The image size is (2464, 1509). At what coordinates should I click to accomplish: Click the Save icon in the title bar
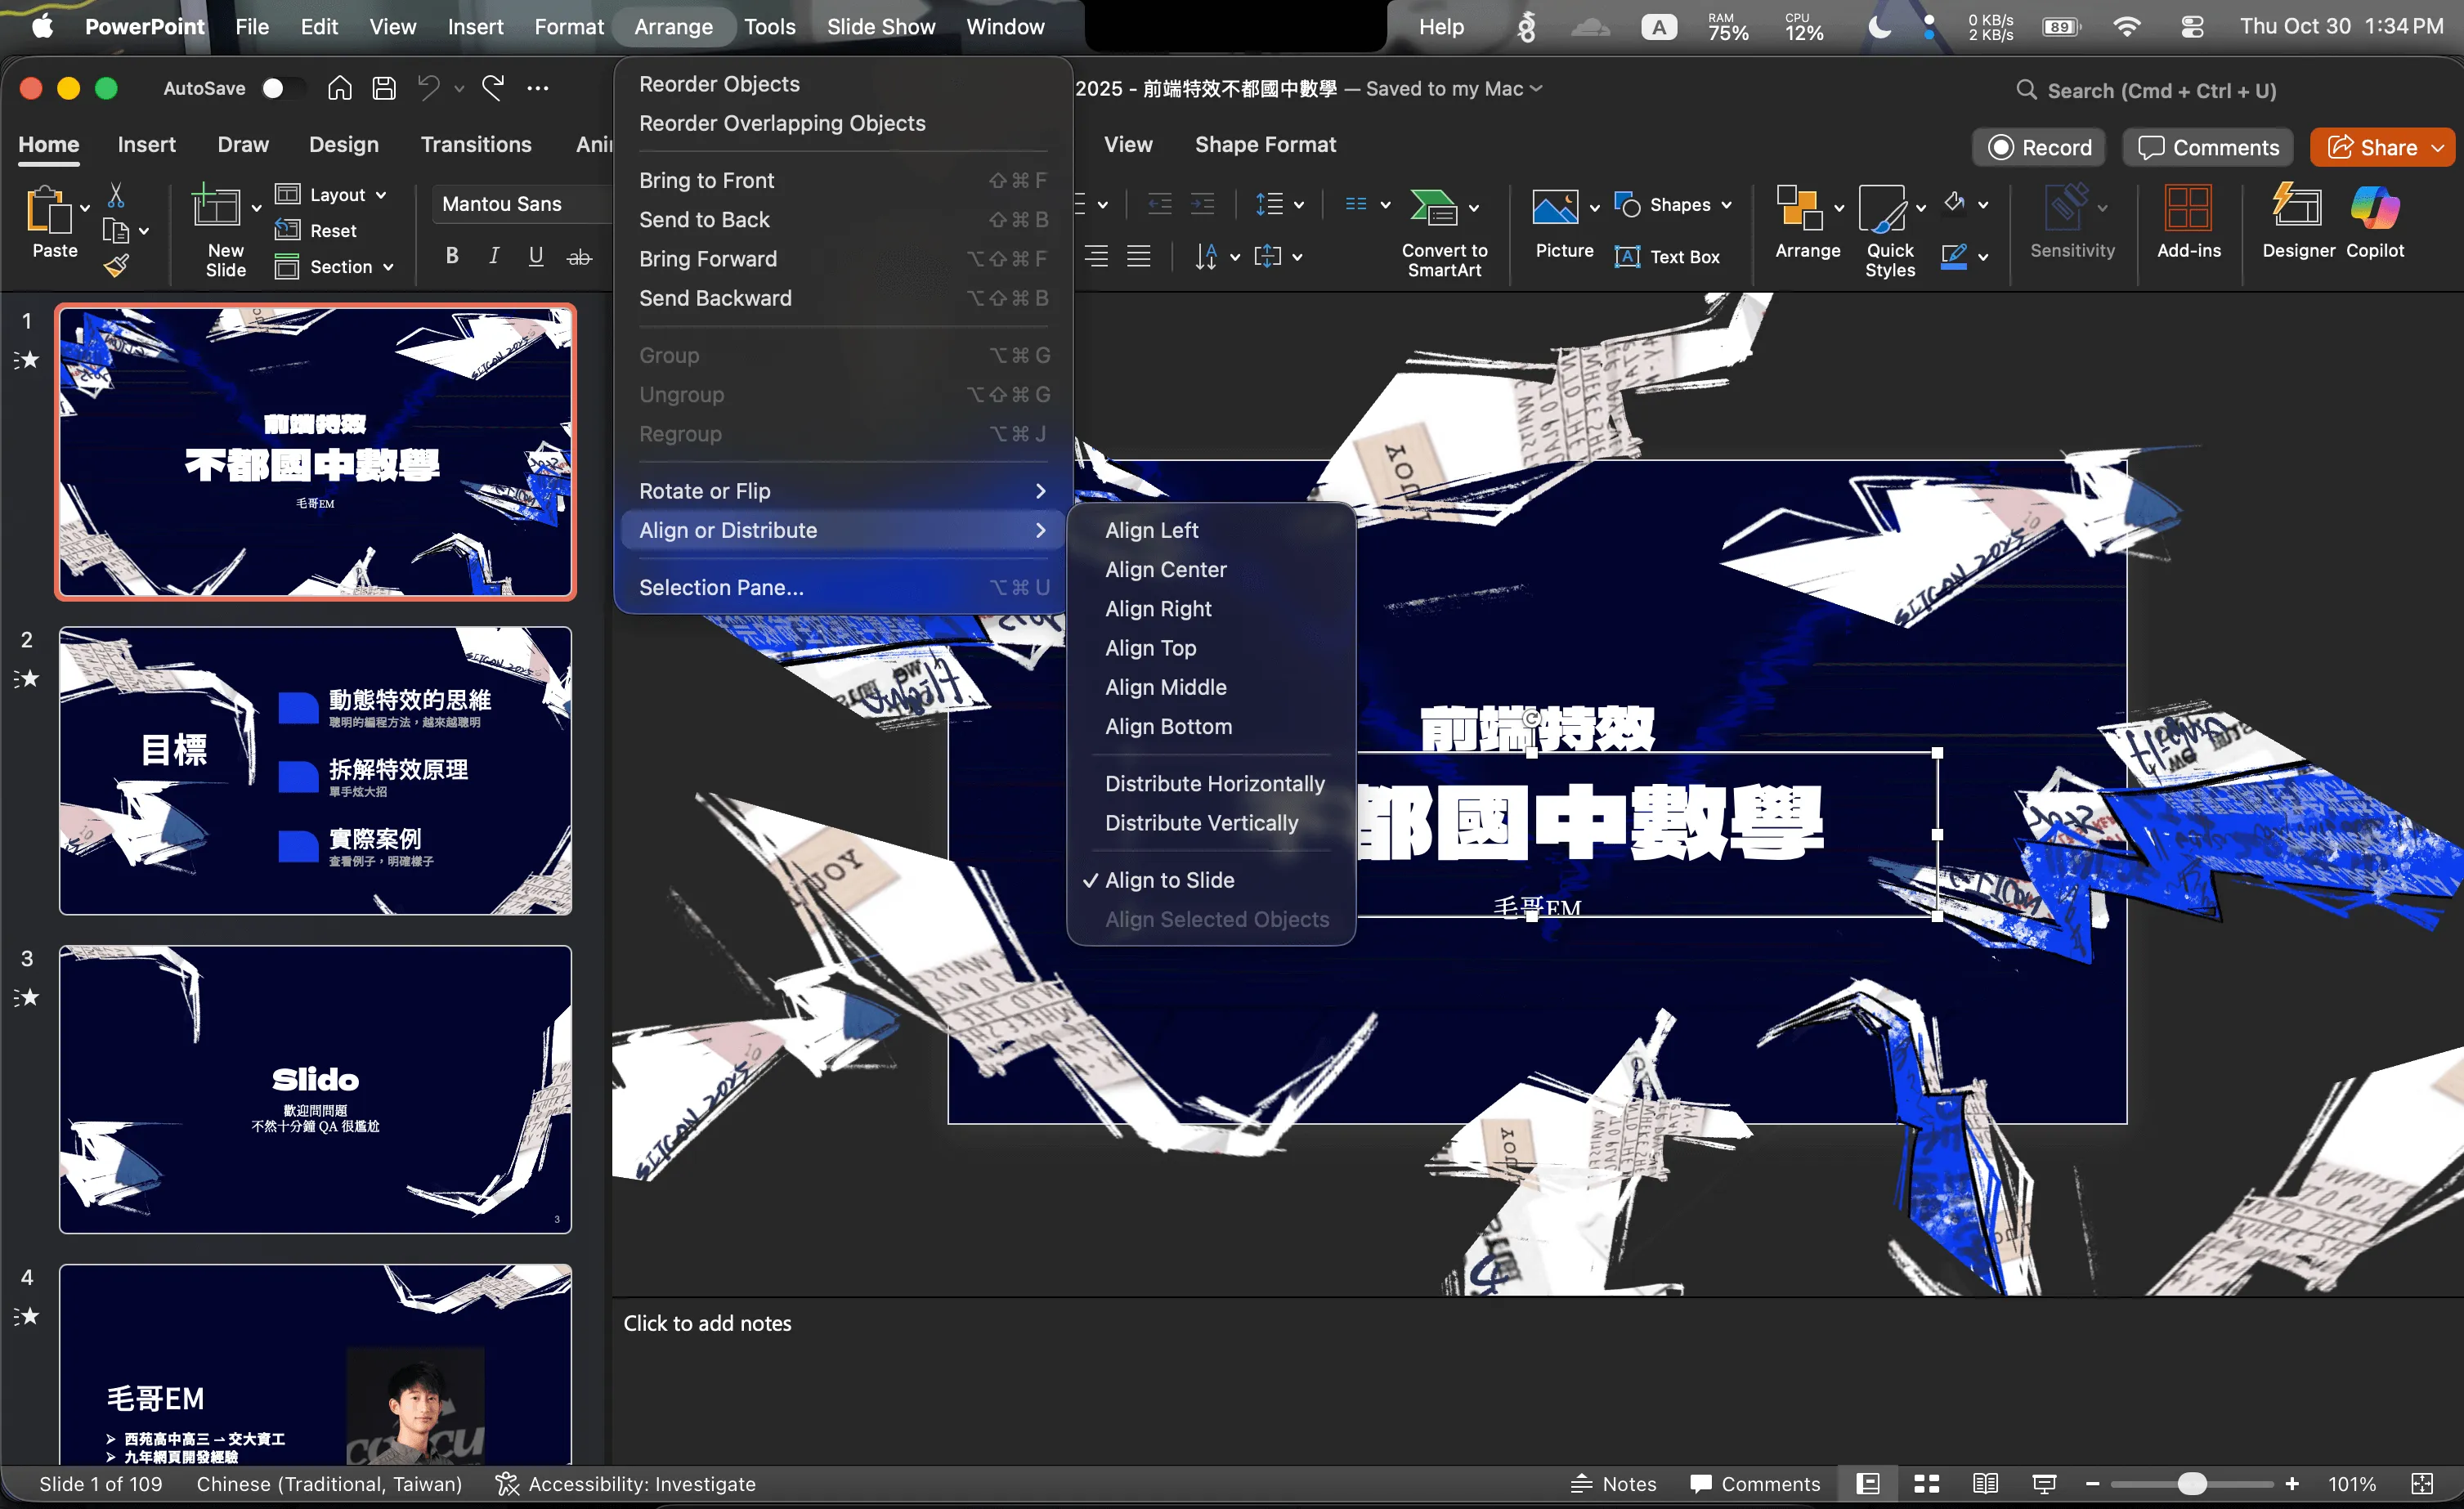(384, 88)
